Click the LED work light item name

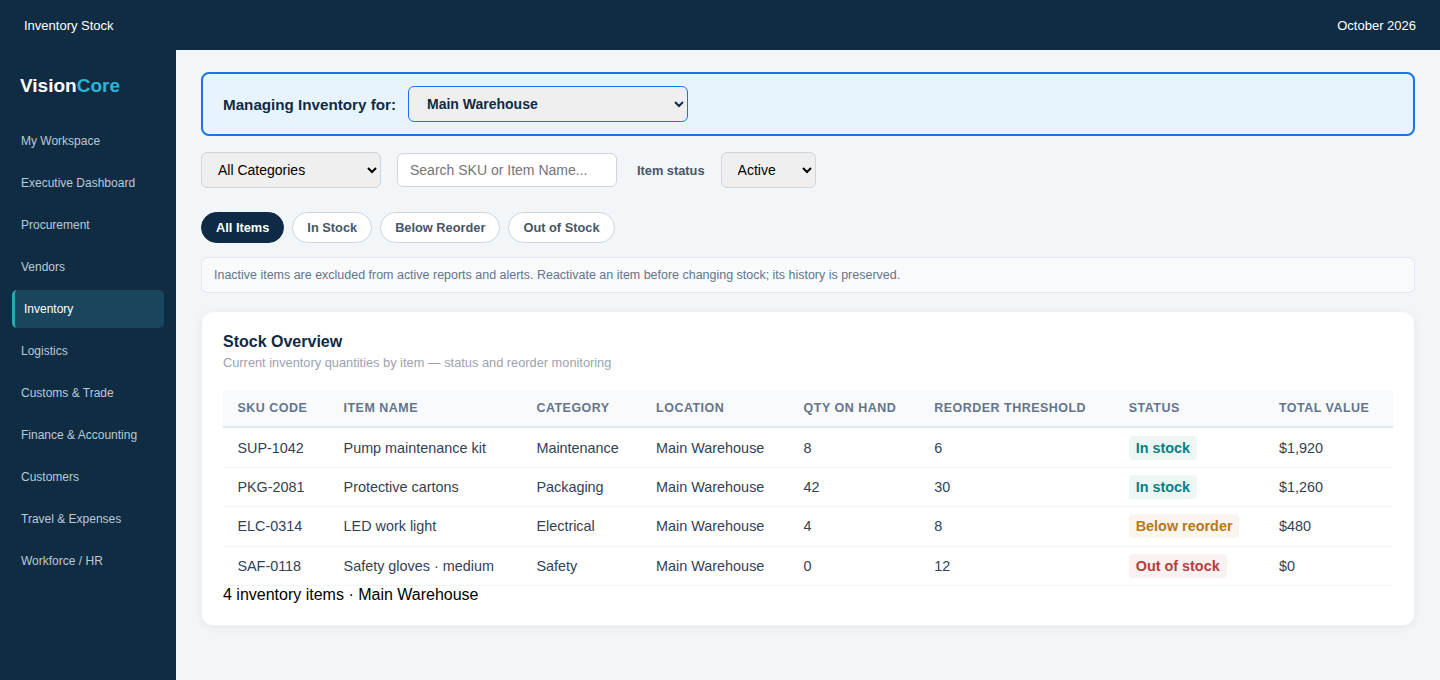(390, 526)
